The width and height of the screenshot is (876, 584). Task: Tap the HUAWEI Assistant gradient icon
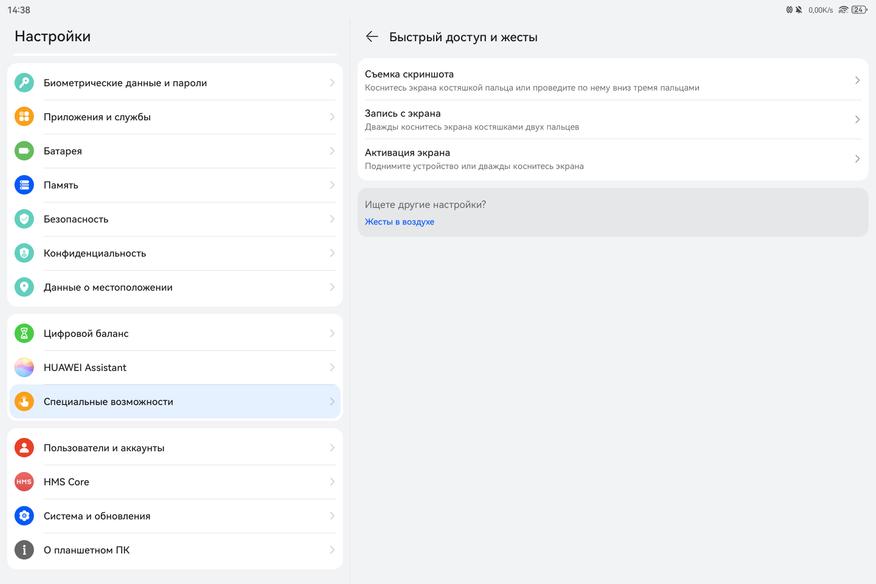coord(24,368)
